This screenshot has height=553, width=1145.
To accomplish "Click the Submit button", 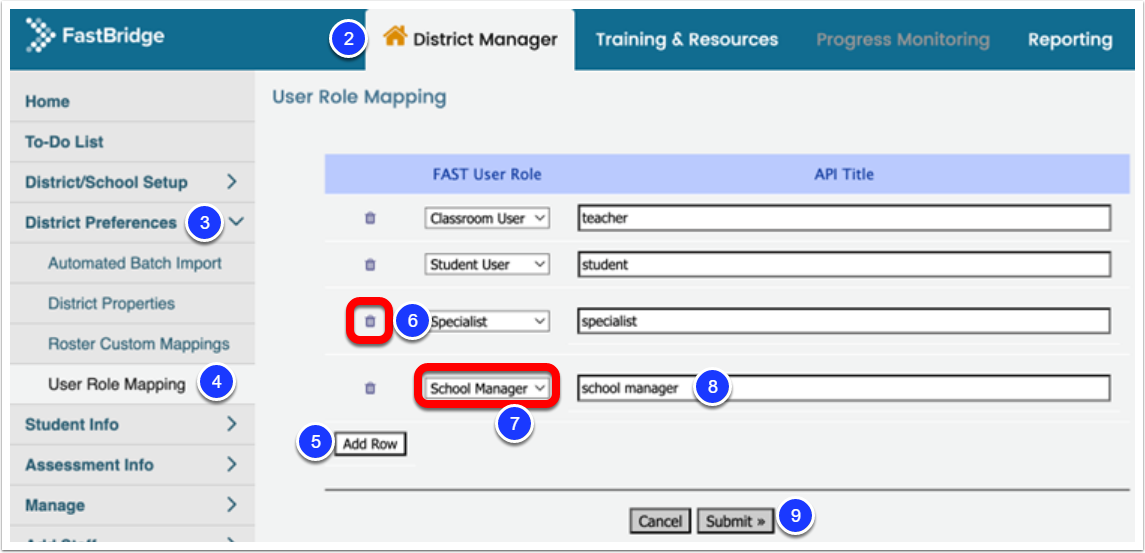I will (x=735, y=521).
